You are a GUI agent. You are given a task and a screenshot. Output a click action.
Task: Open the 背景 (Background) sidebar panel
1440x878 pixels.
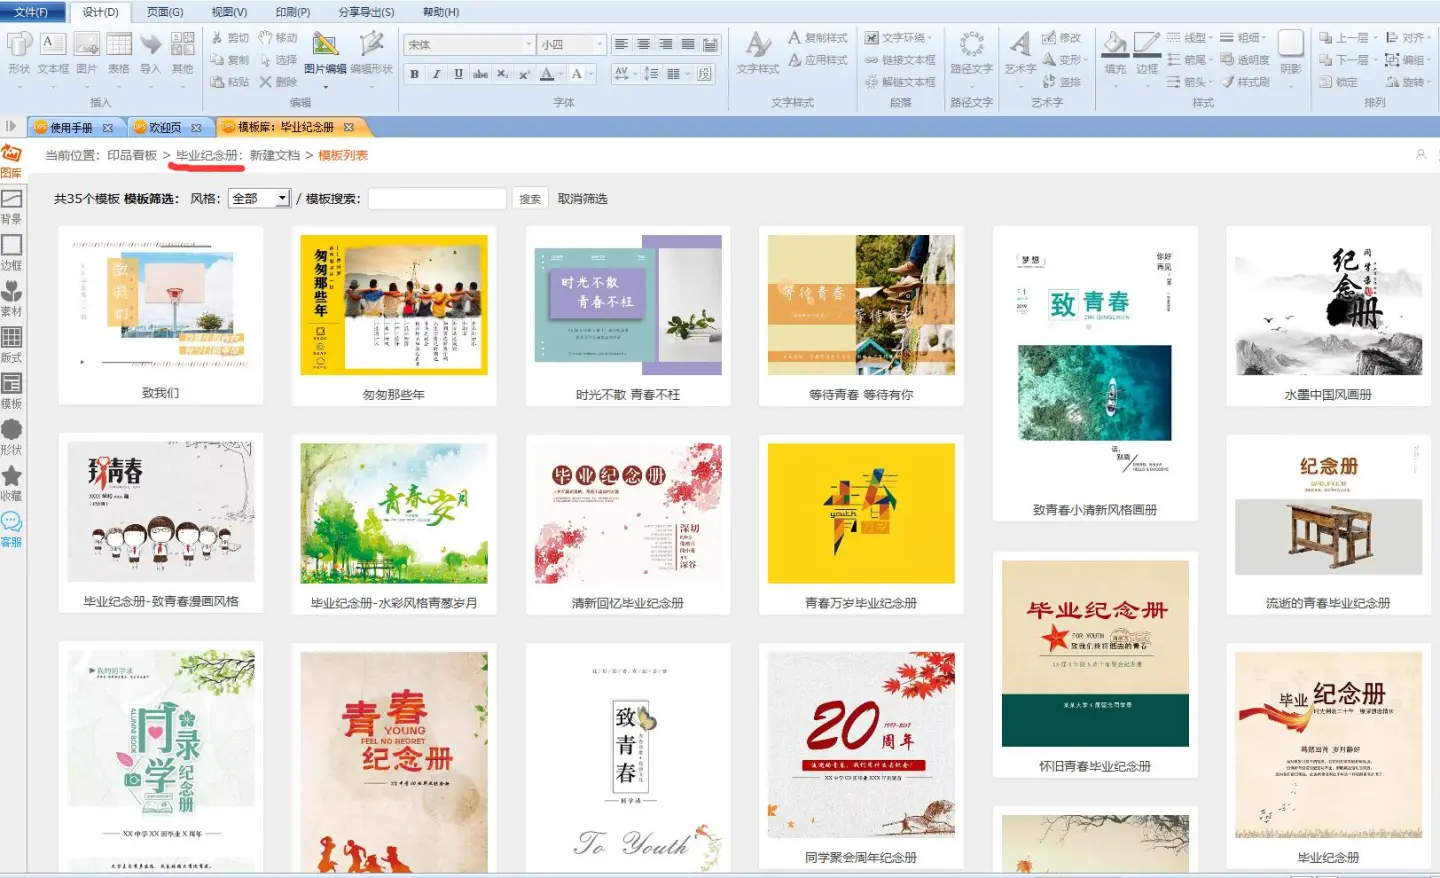[11, 204]
